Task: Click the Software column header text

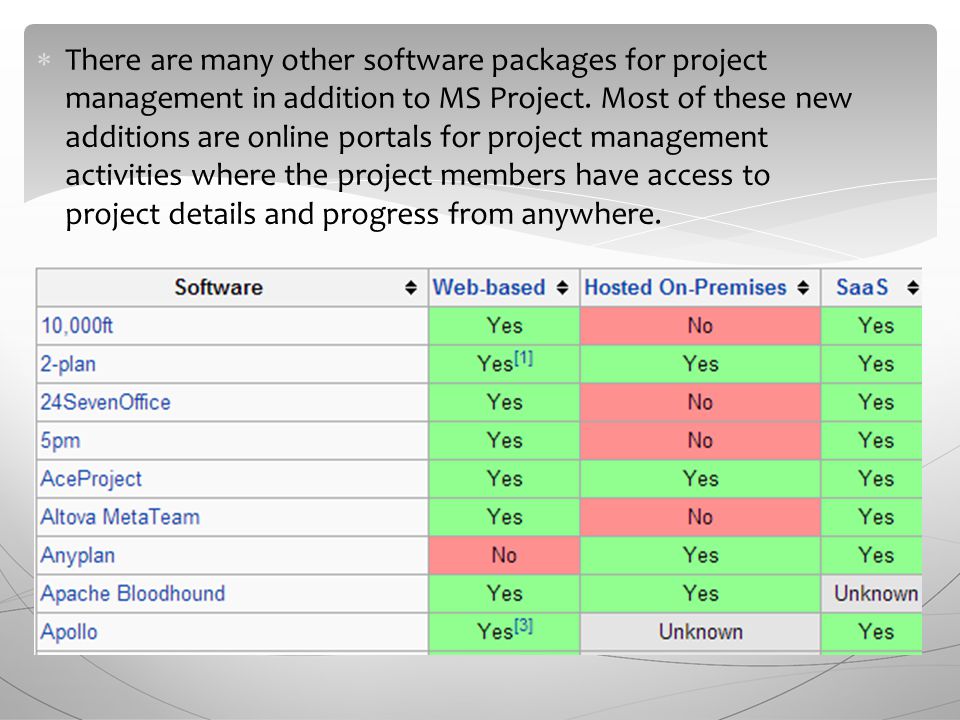Action: [219, 287]
